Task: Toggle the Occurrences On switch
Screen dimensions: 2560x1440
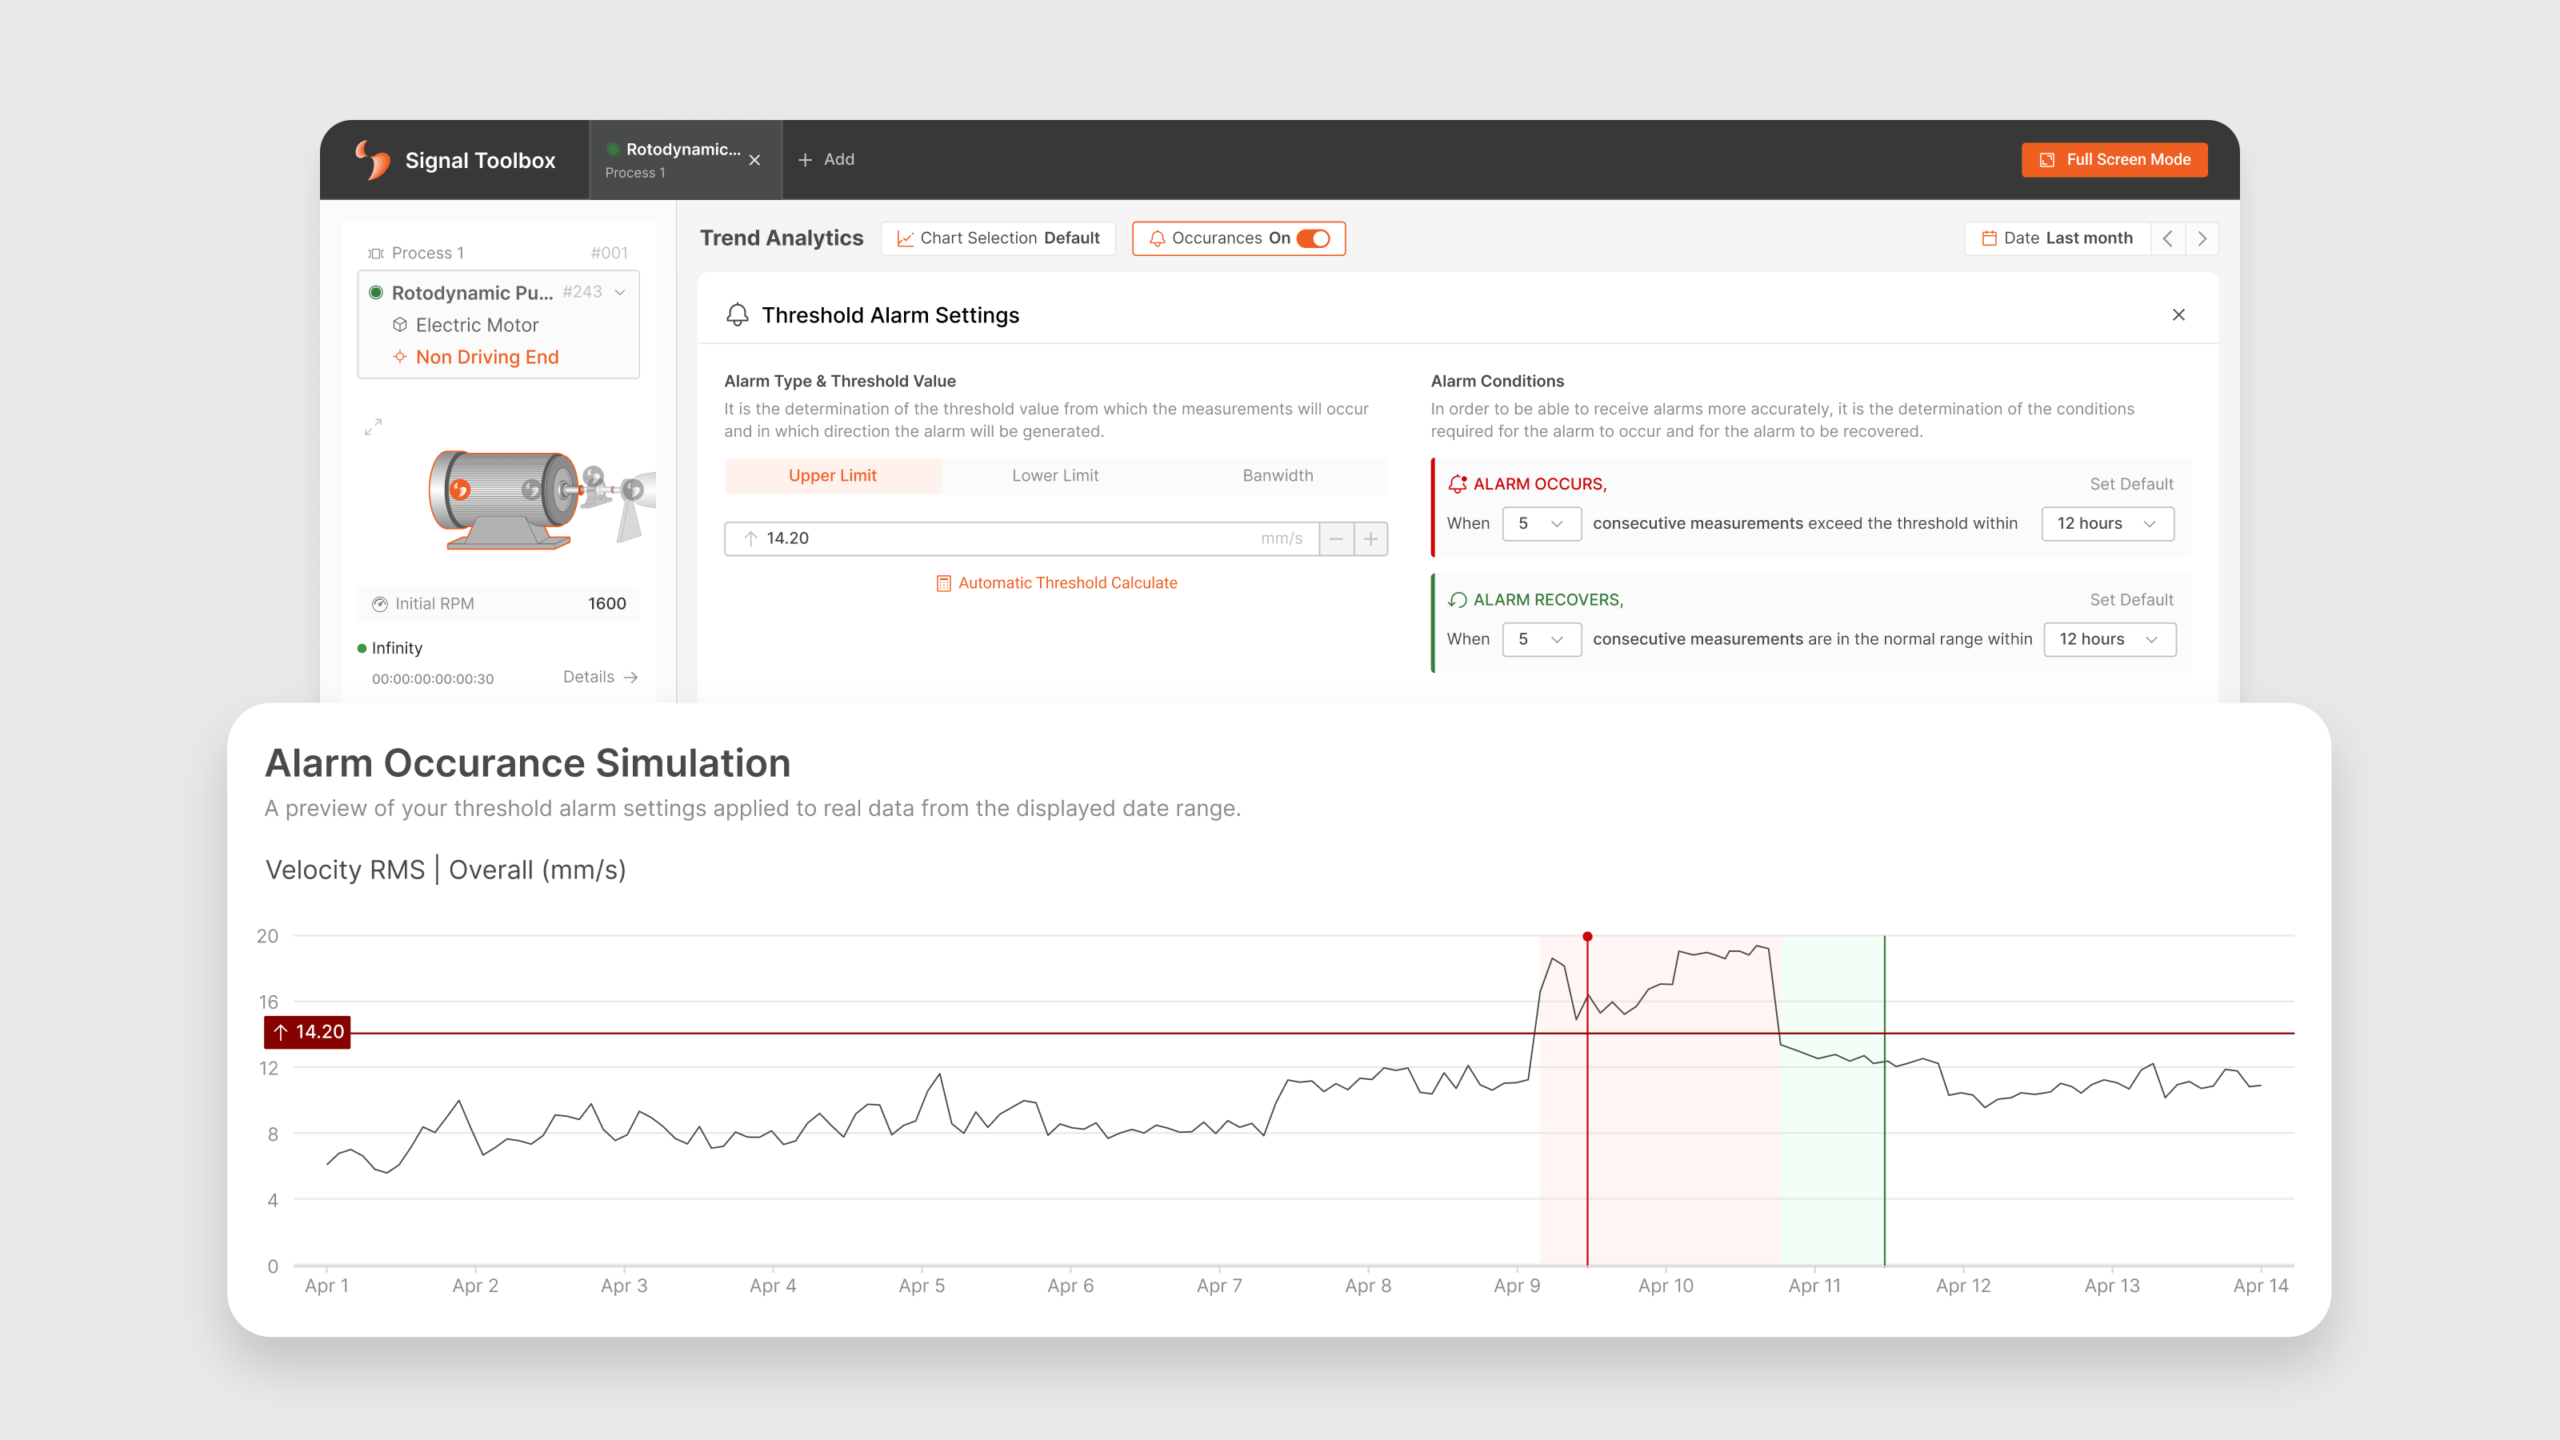Action: coord(1317,237)
